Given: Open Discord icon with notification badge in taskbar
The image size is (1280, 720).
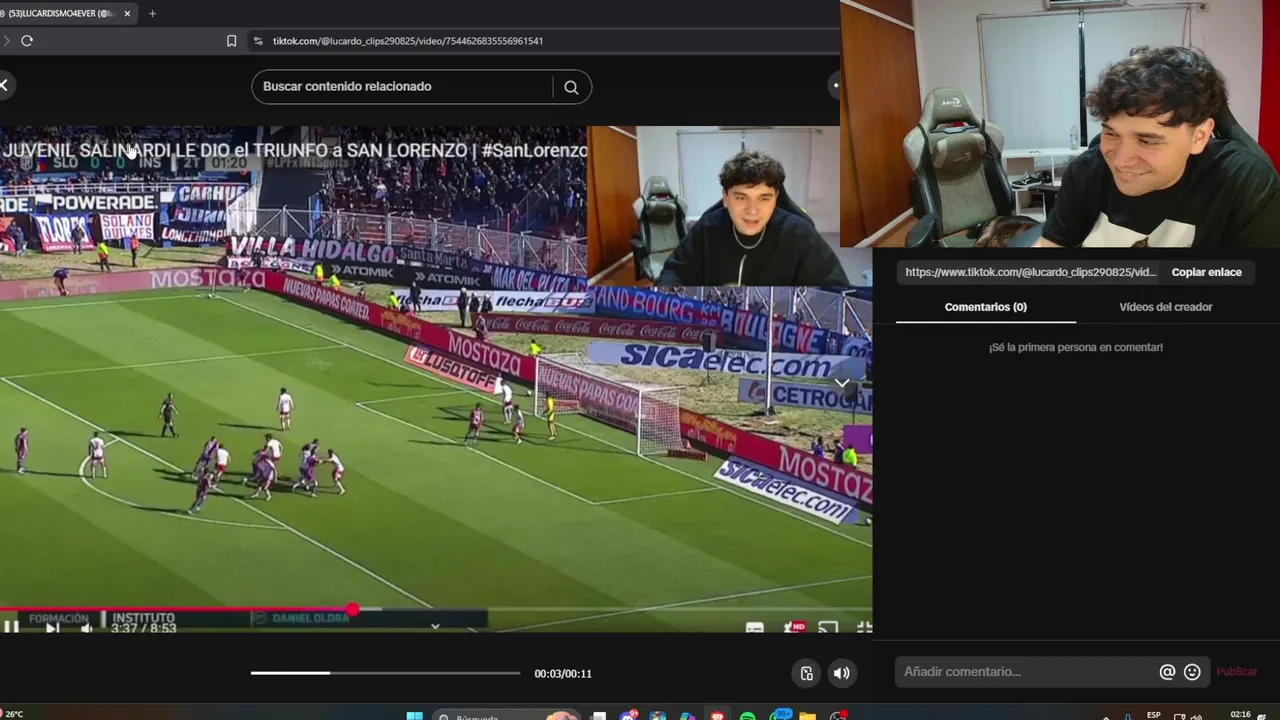Looking at the screenshot, I should point(629,716).
